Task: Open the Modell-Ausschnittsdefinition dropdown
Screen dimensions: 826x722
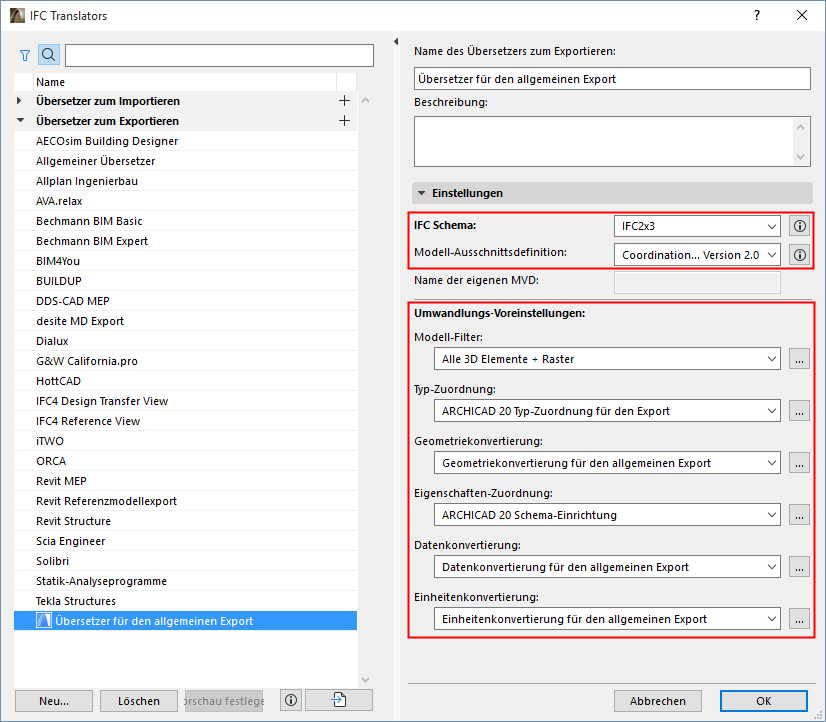Action: pyautogui.click(x=696, y=255)
